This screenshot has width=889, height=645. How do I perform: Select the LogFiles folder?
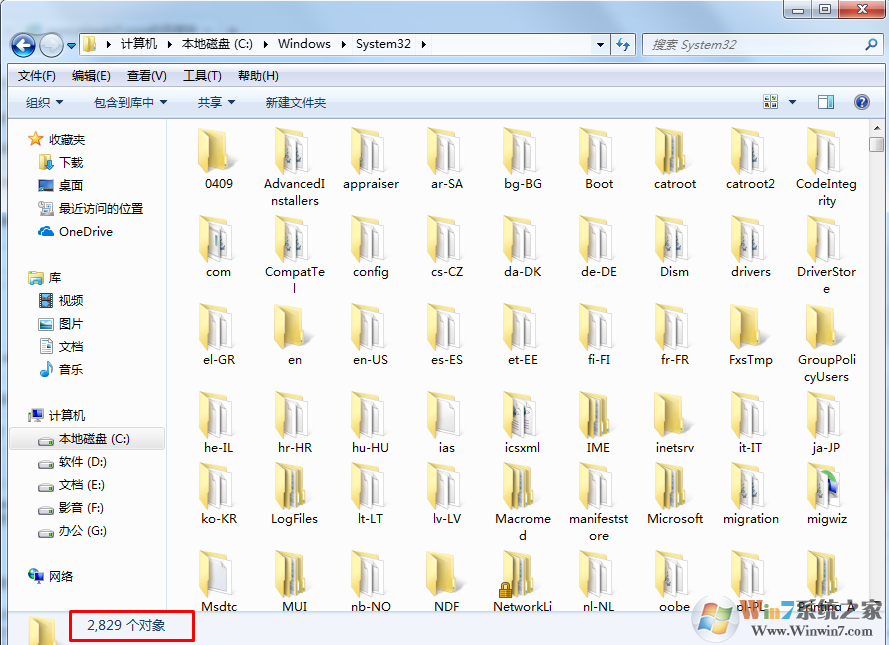click(x=294, y=494)
